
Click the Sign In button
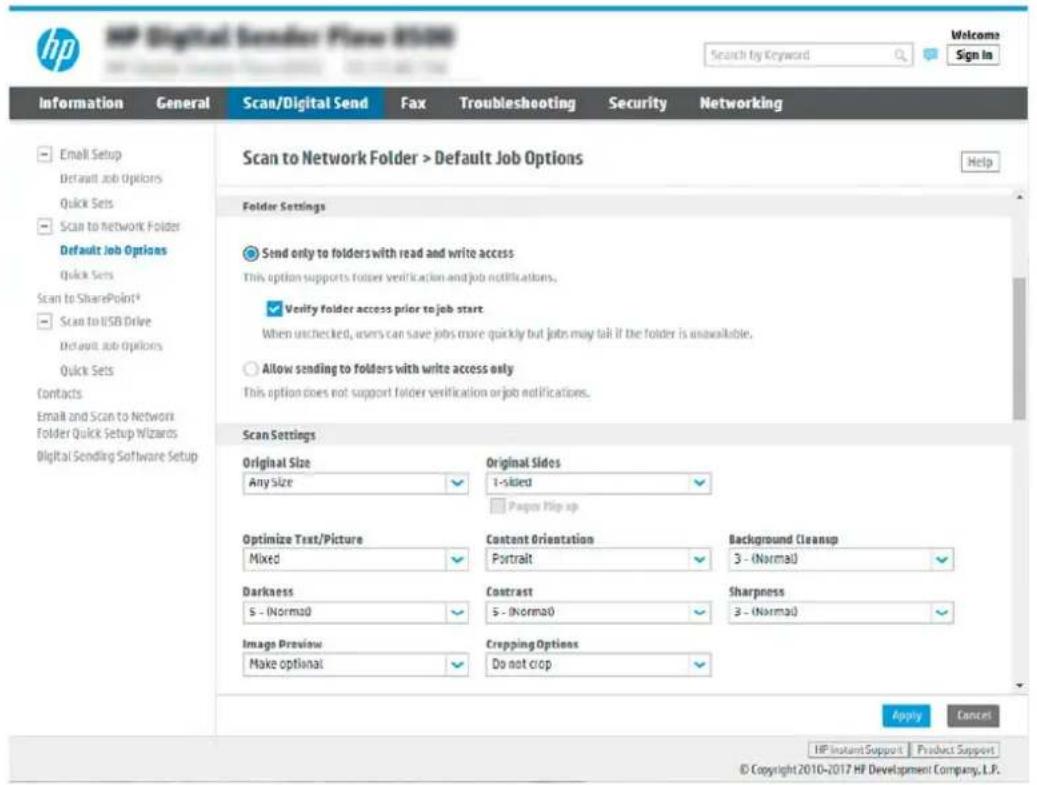point(974,55)
